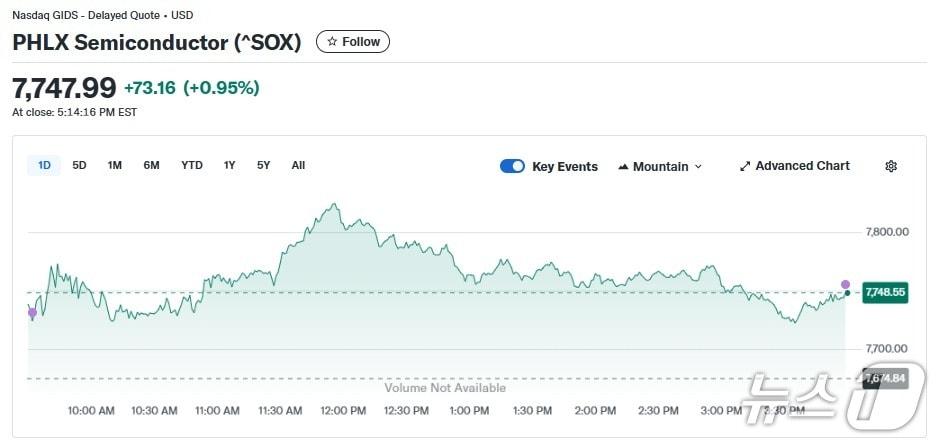This screenshot has height=444, width=939.
Task: Click the current price label 7,748.55
Action: (x=884, y=292)
